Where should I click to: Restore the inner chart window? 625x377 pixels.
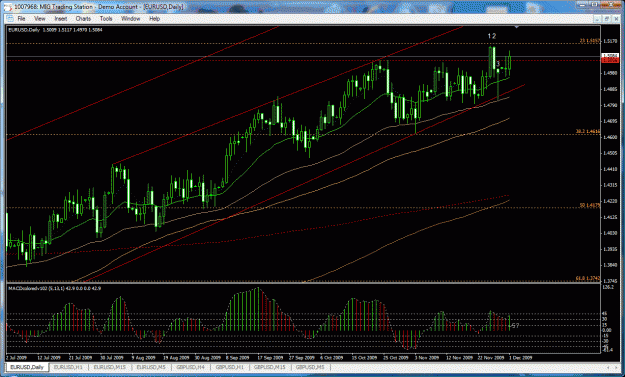point(607,19)
